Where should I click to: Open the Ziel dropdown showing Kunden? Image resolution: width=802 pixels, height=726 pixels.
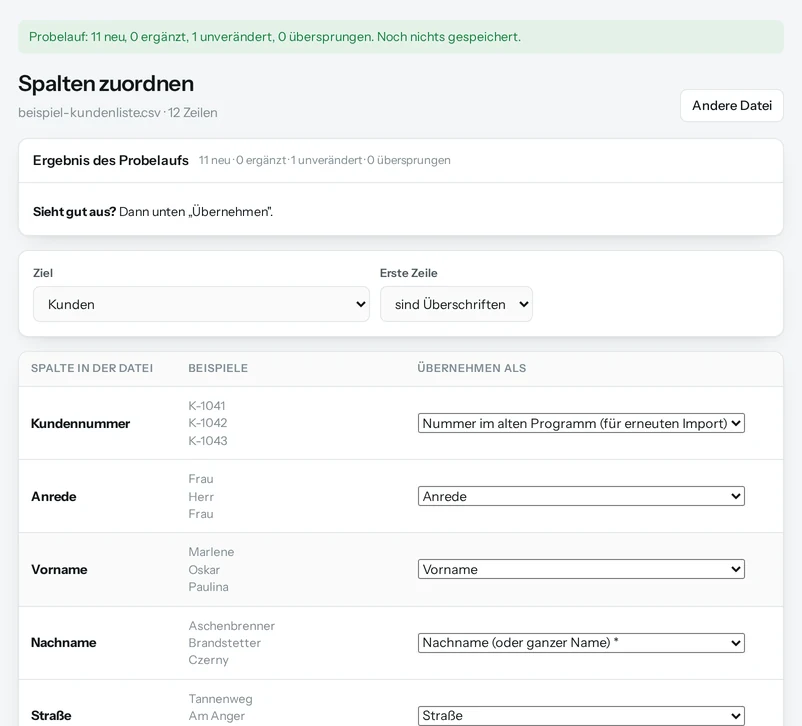click(x=201, y=304)
